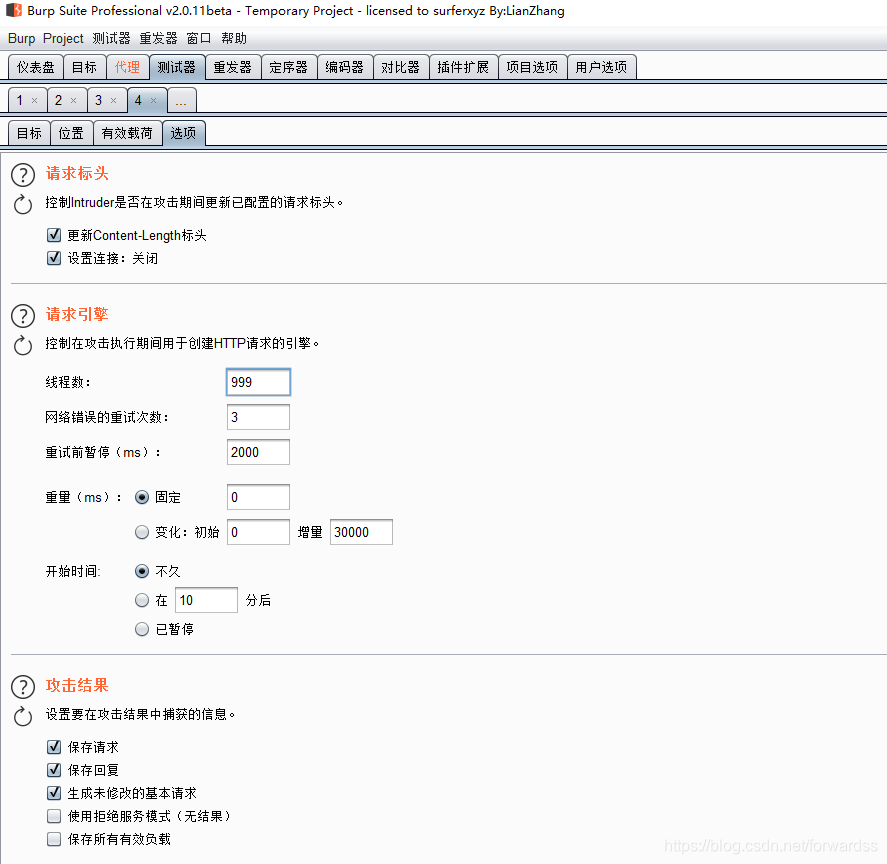Switch to 重发器 main tab
Screen dimensions: 887x864
(232, 67)
